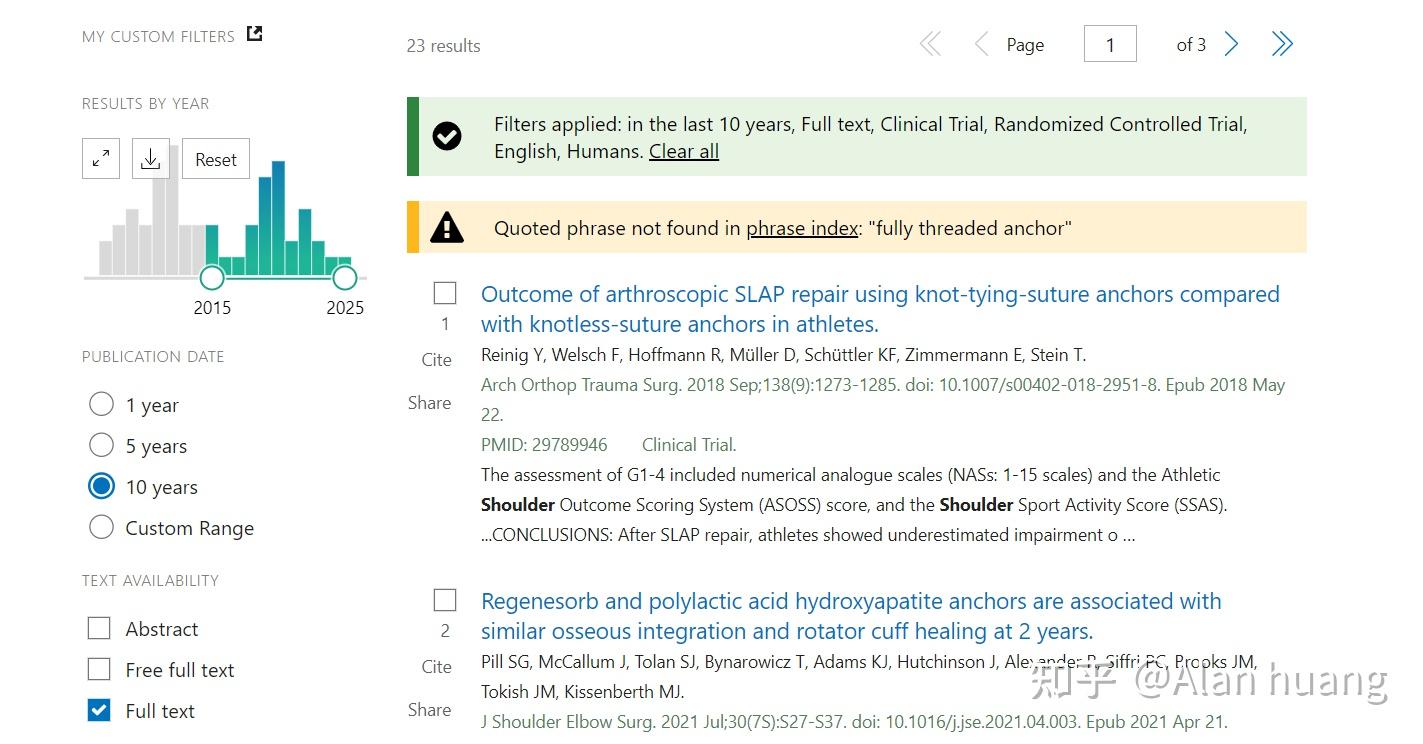
Task: Go to the next results page
Action: click(x=1232, y=44)
